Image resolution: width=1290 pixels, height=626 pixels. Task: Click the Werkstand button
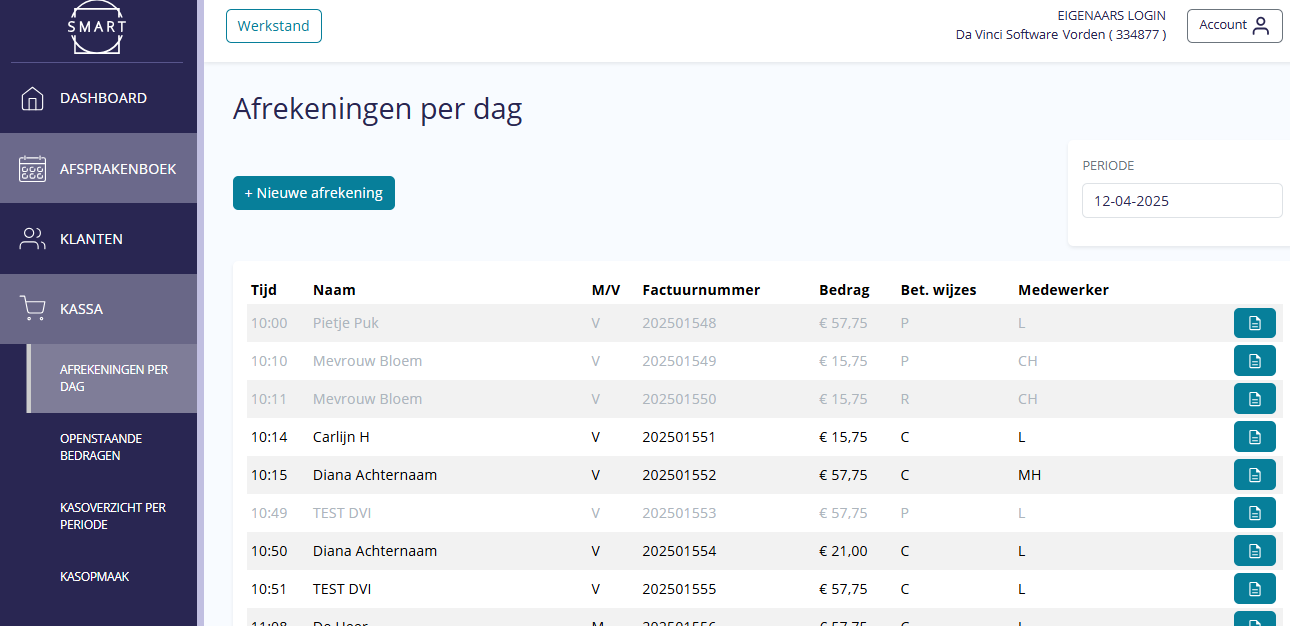[274, 26]
